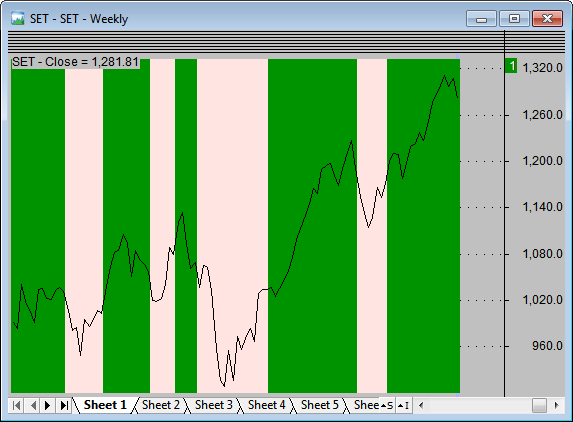Click the horizontal scrollbar right arrow
Viewport: 573px width, 422px height.
(557, 406)
